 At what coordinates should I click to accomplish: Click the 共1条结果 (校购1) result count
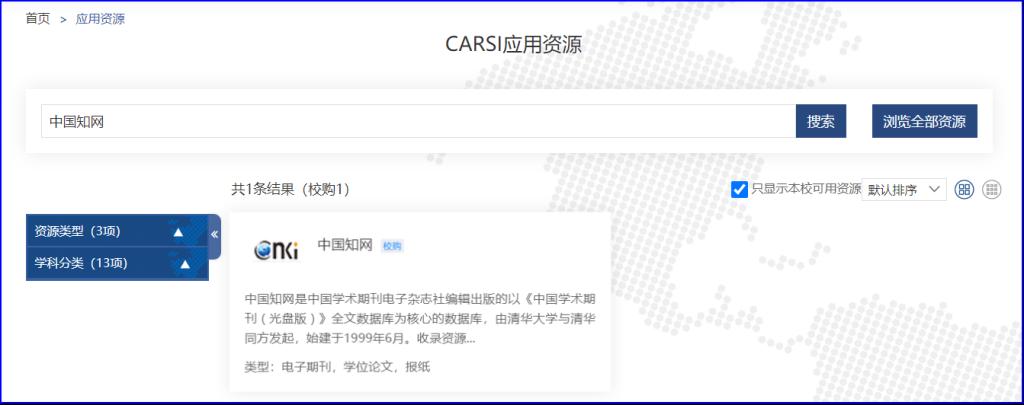point(290,189)
